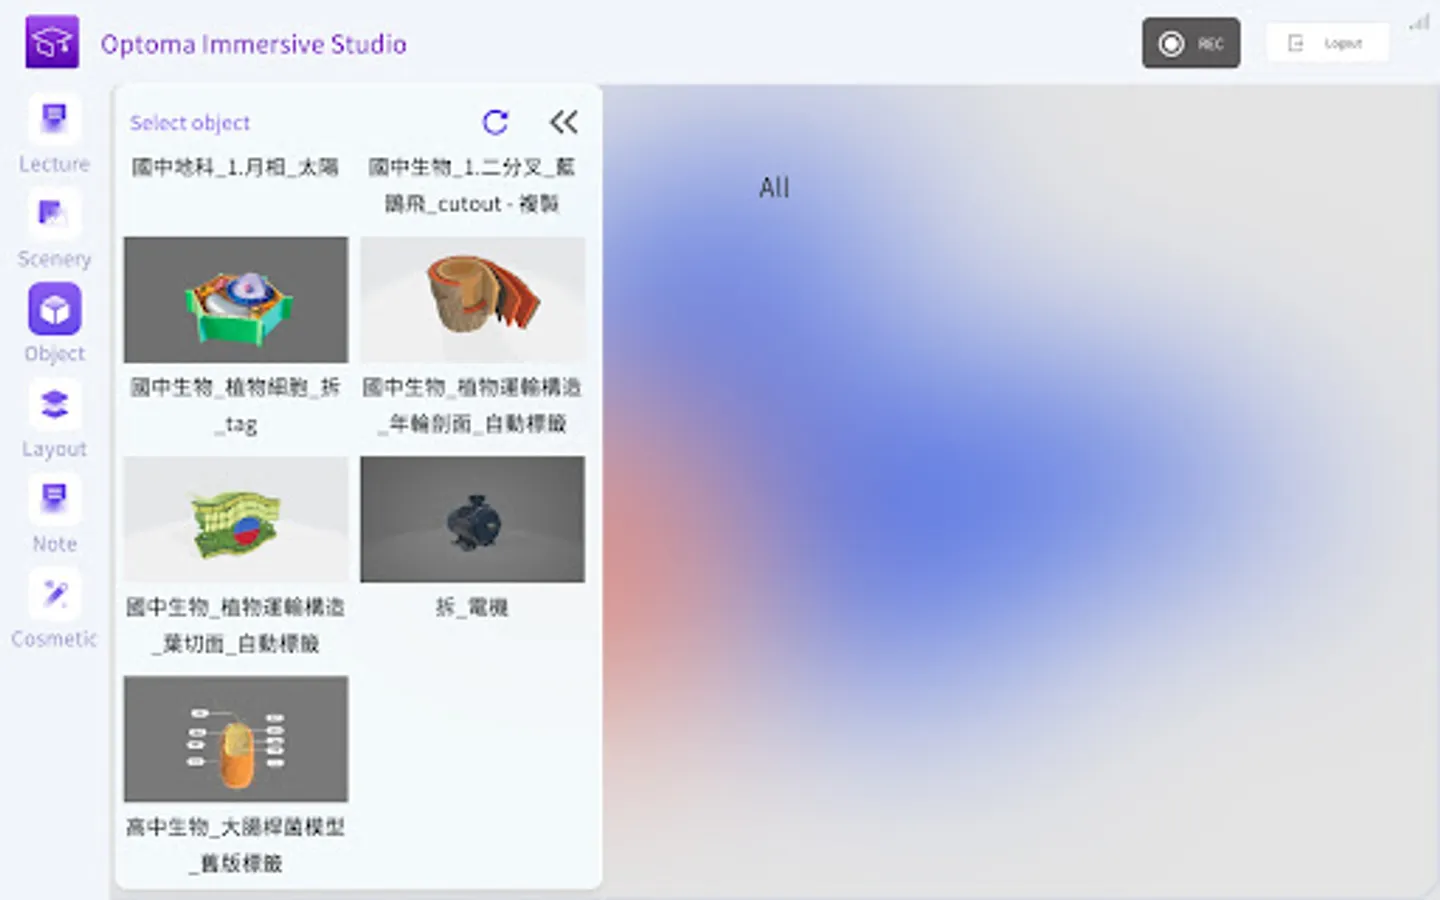Open the plant cell 植物細胞 model thumbnail

point(236,299)
